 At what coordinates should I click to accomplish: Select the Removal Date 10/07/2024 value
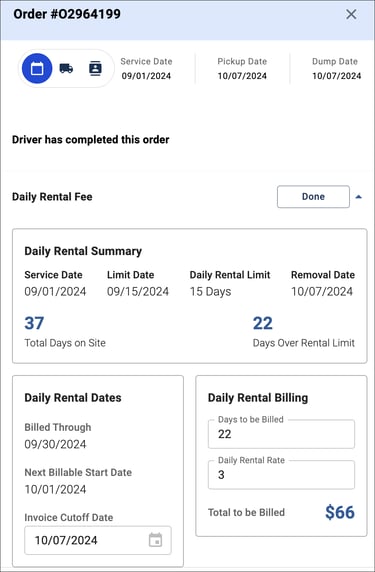(322, 291)
